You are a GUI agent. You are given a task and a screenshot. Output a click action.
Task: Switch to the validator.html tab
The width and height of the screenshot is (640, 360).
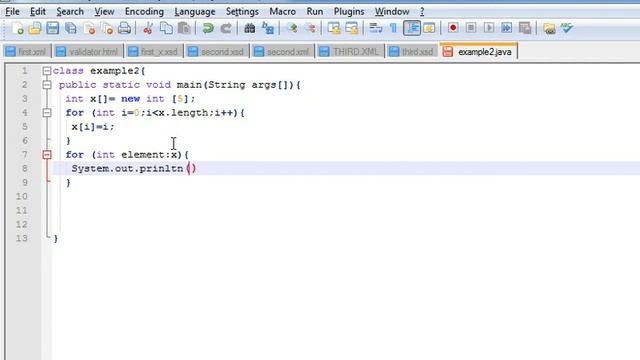(88, 52)
